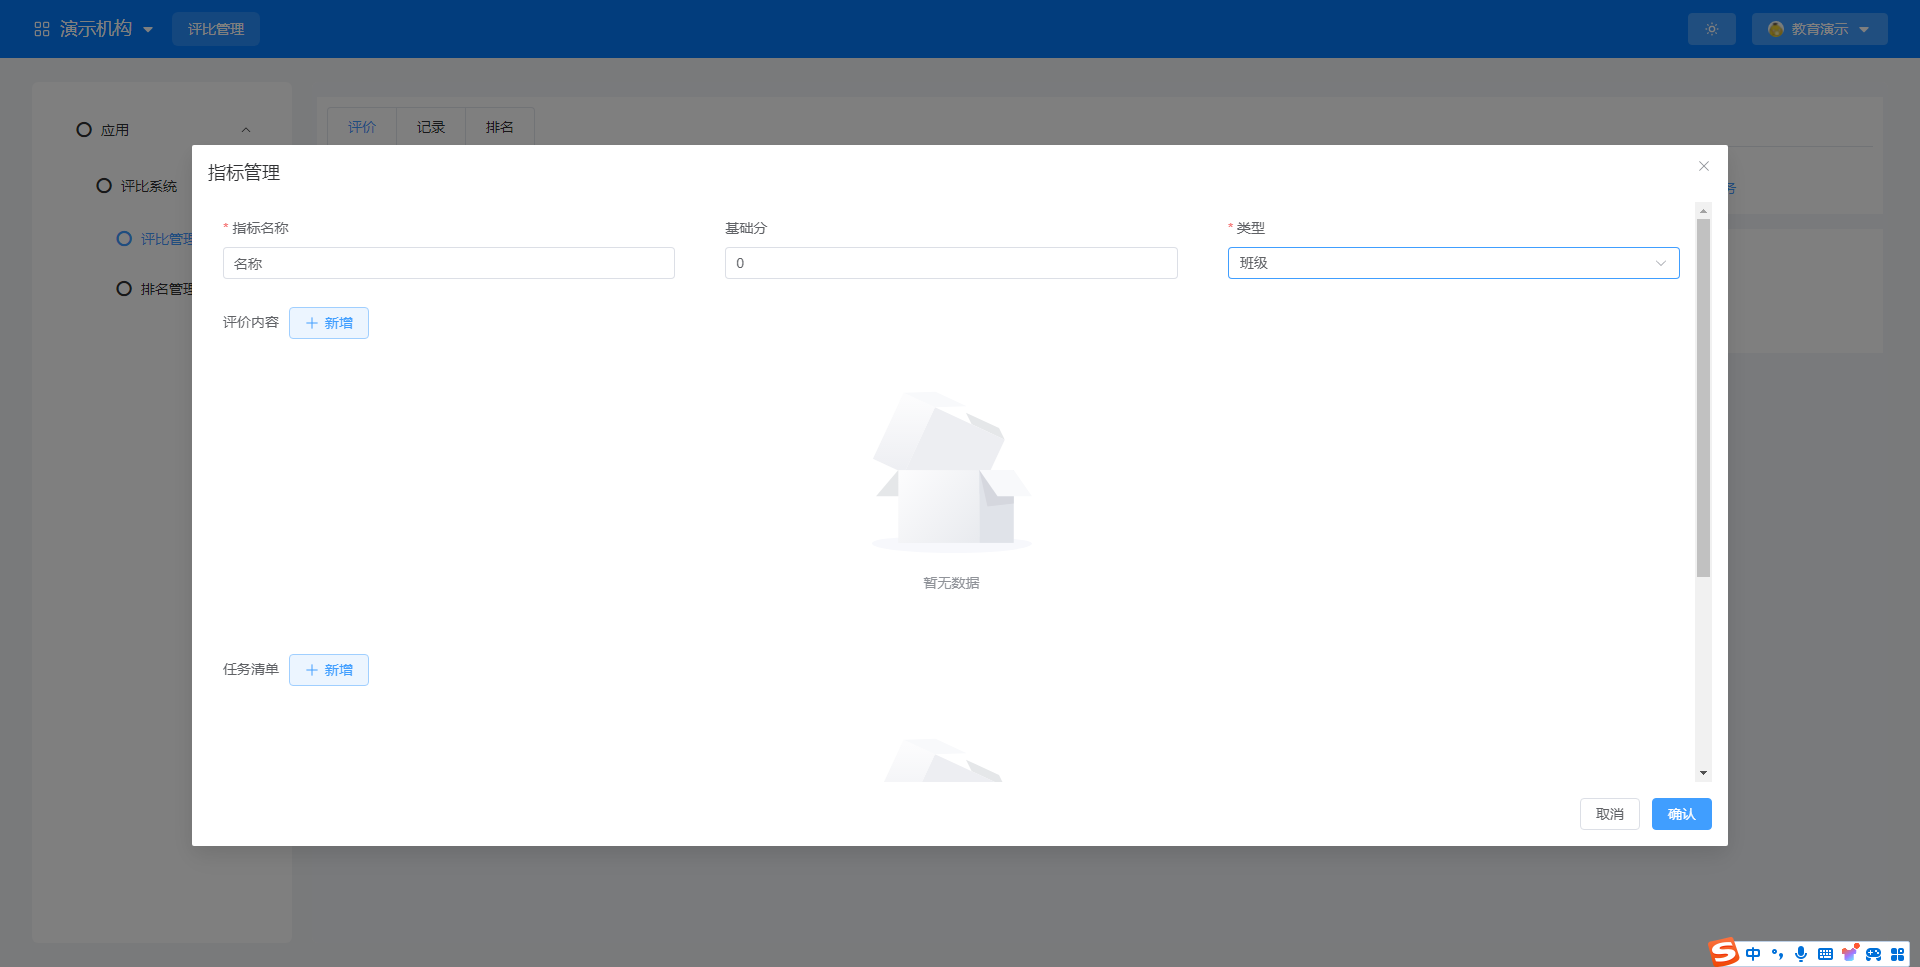Click the circle icon beside 排名管理
1920x967 pixels.
click(x=124, y=289)
